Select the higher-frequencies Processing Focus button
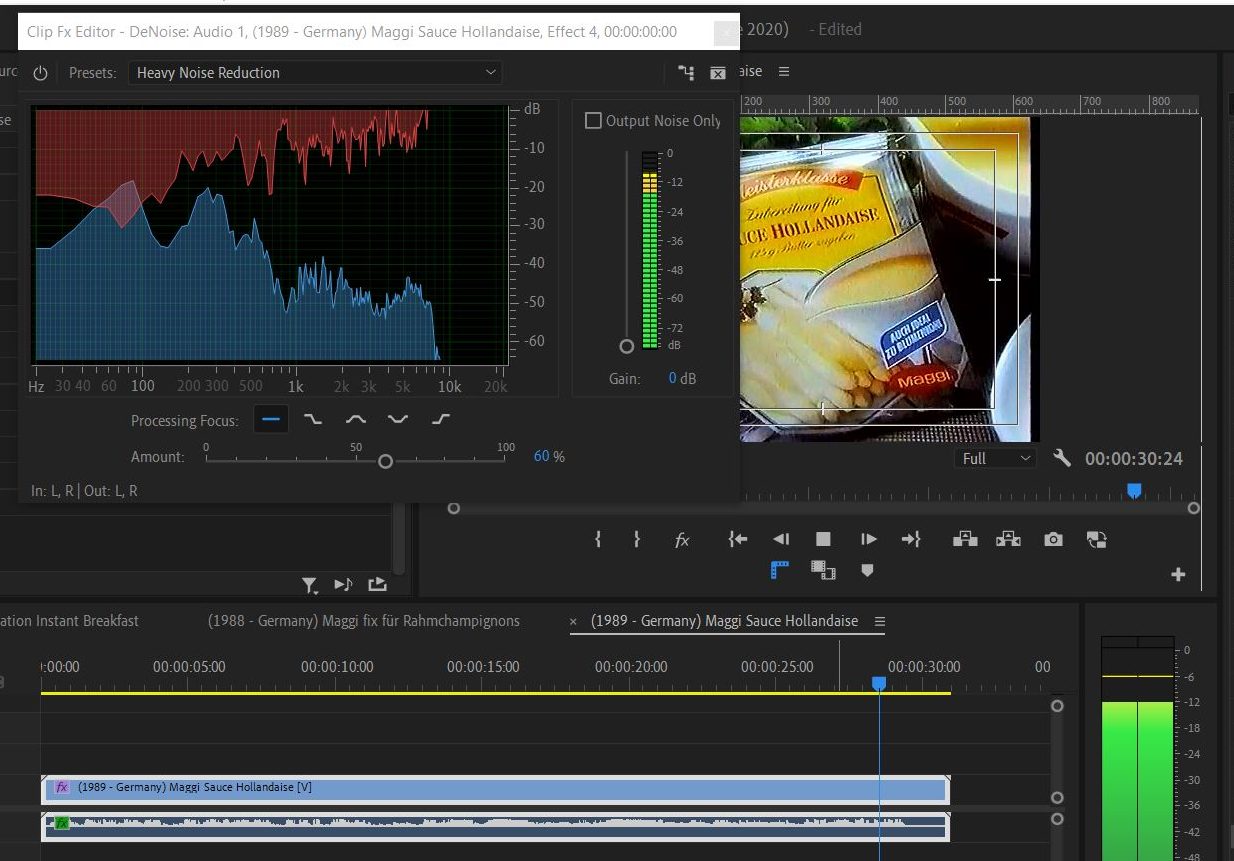The width and height of the screenshot is (1234, 861). (x=442, y=419)
